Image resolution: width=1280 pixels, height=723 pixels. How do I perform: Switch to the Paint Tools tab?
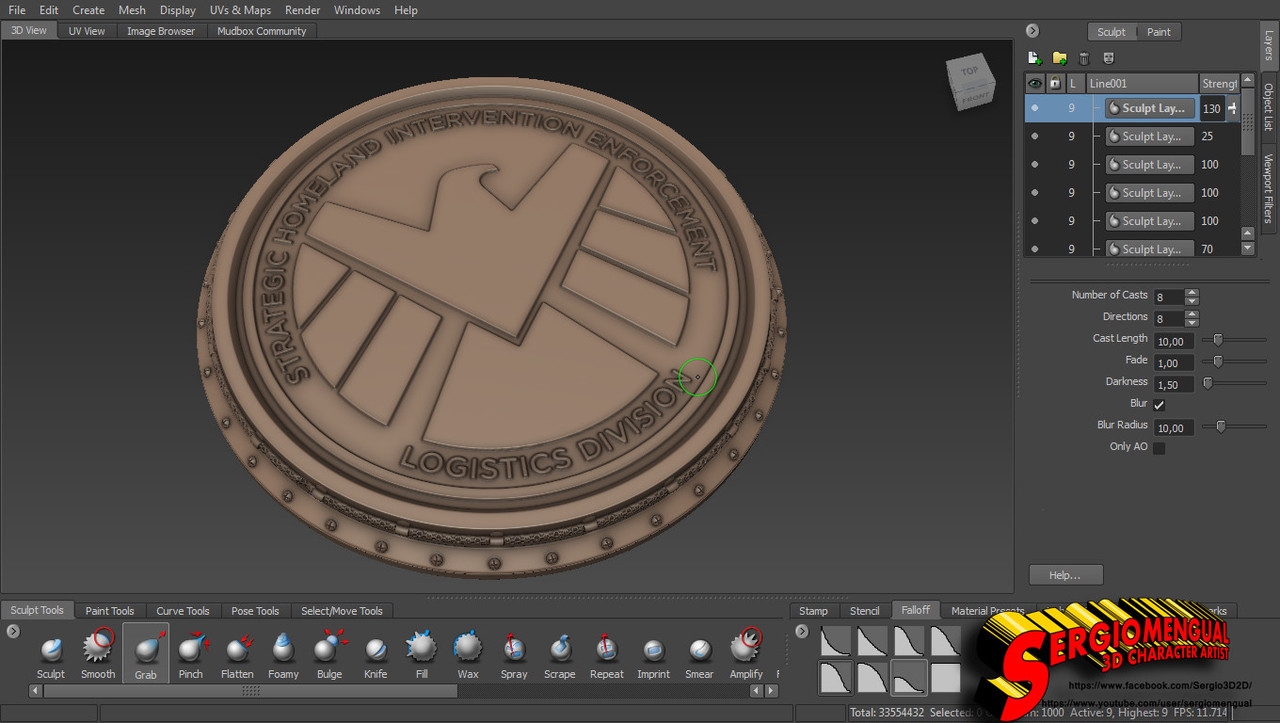[x=110, y=610]
